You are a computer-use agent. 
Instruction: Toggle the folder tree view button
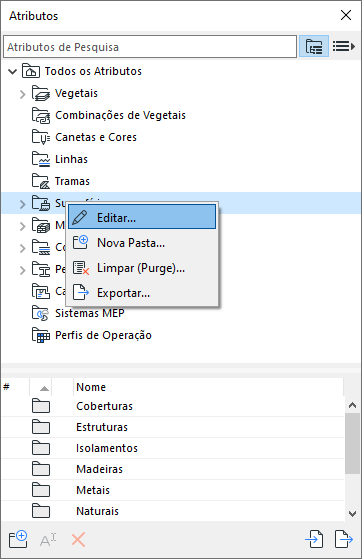313,46
